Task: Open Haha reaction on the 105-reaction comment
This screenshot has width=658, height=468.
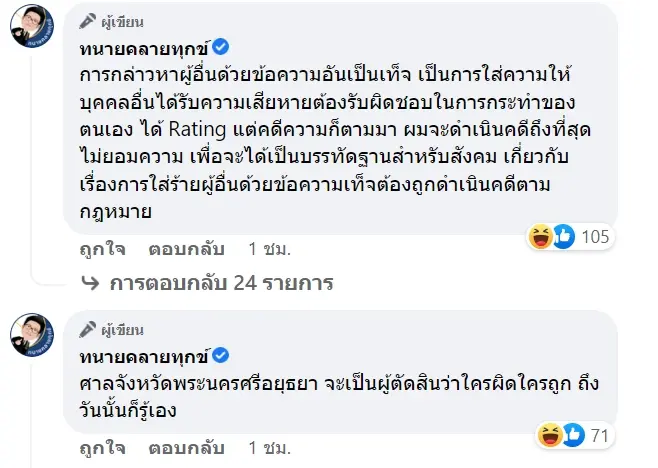Action: pyautogui.click(x=543, y=236)
